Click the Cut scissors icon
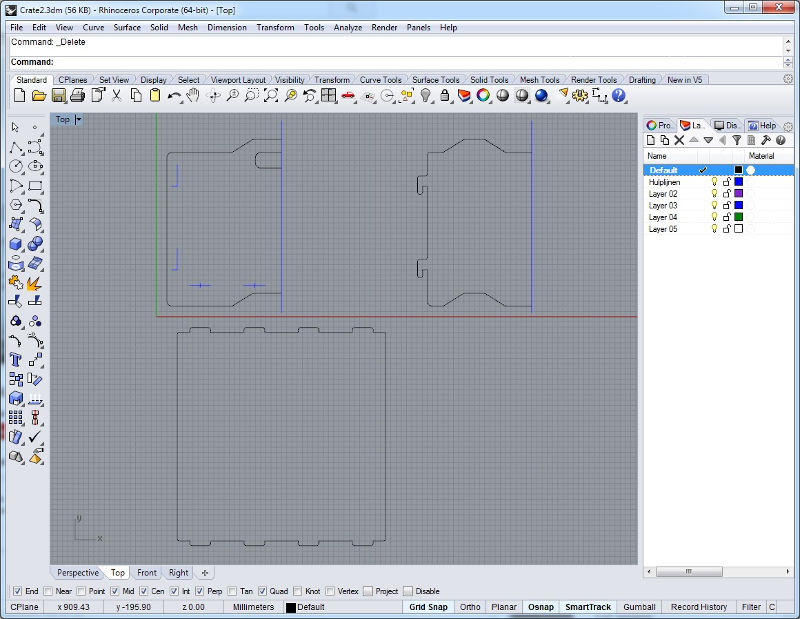800x619 pixels. pyautogui.click(x=117, y=95)
